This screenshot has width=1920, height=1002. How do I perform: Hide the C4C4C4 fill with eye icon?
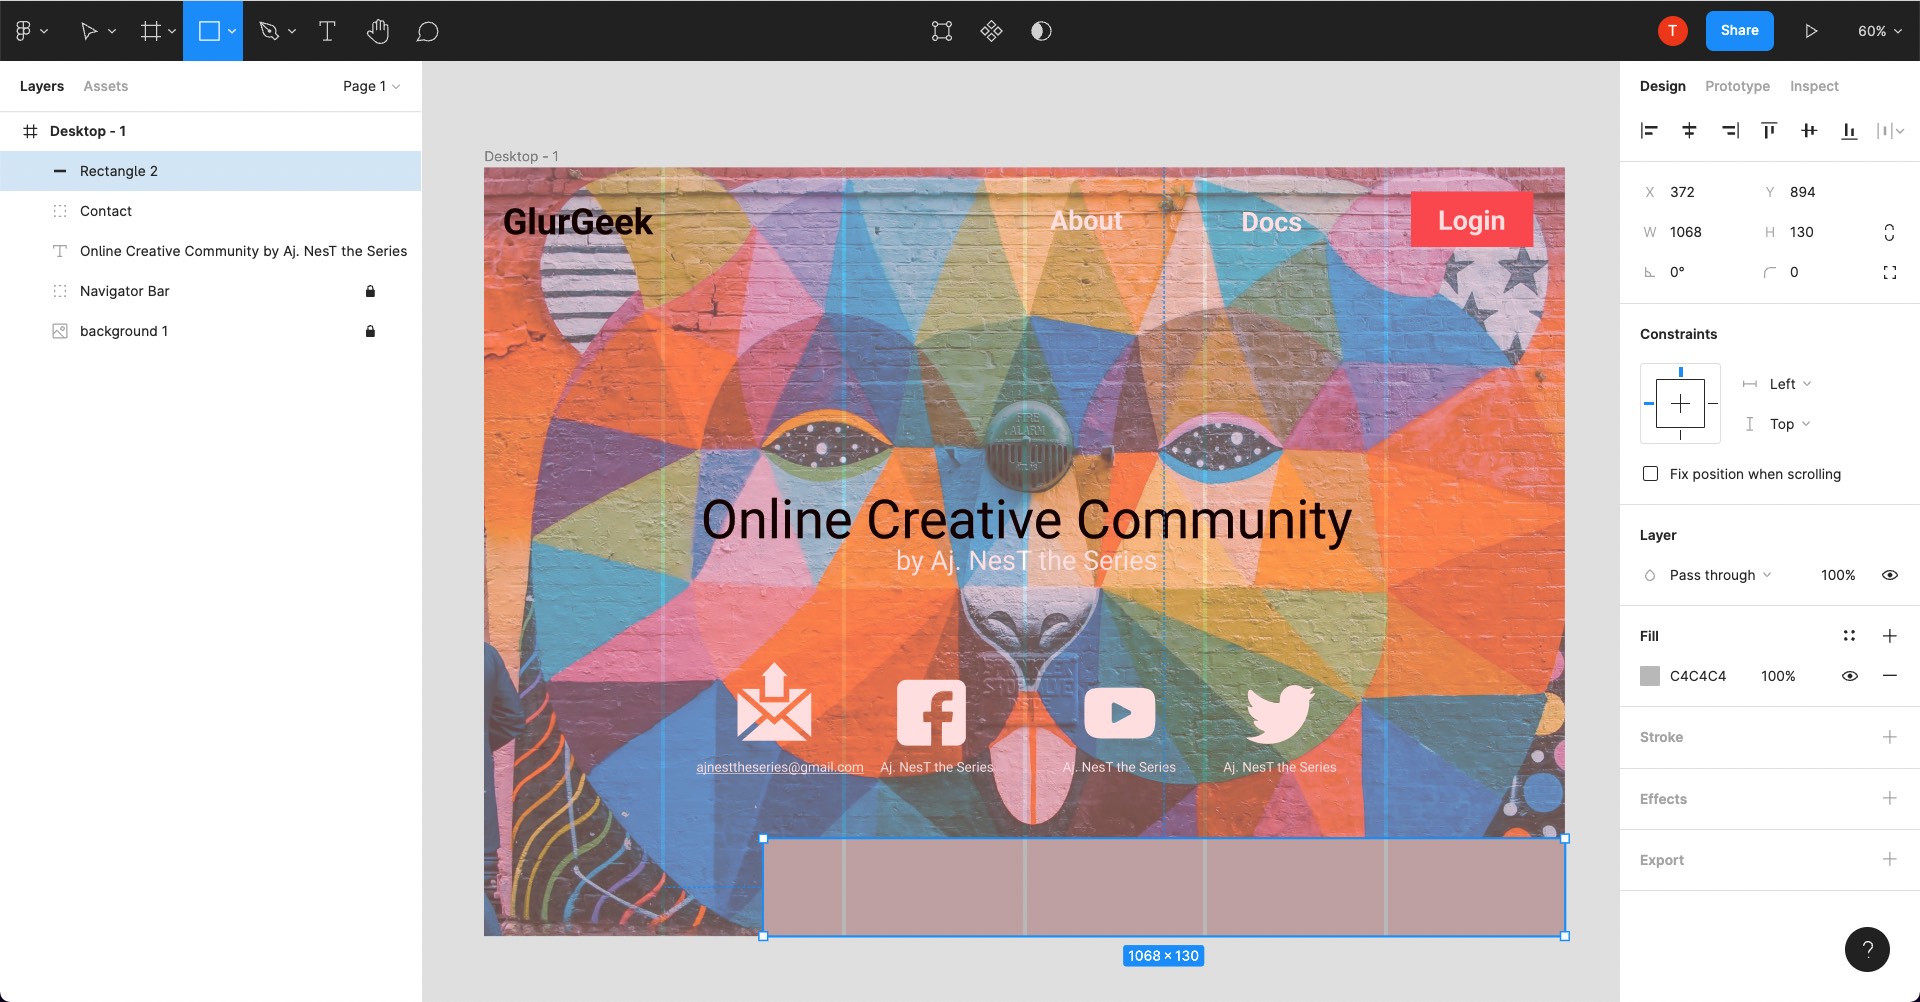click(x=1849, y=676)
